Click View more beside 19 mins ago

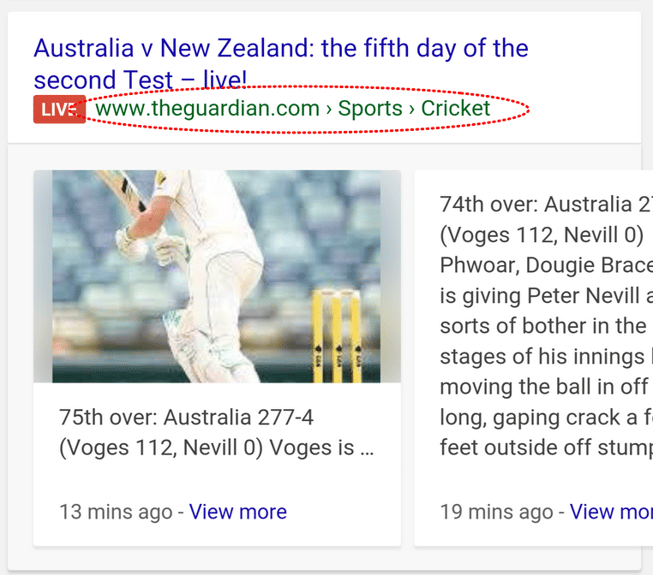610,512
